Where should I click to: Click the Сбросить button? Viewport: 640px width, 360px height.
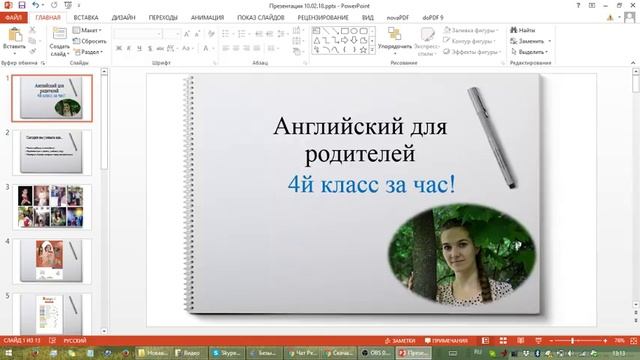click(x=89, y=41)
